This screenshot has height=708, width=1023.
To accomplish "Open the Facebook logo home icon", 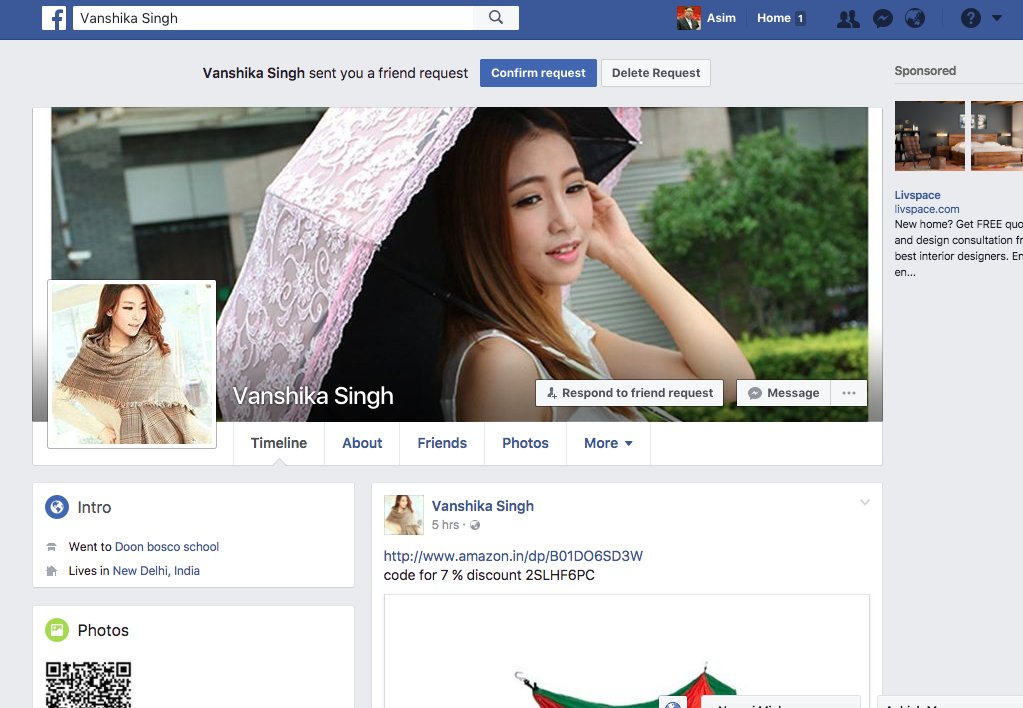I will coord(54,18).
